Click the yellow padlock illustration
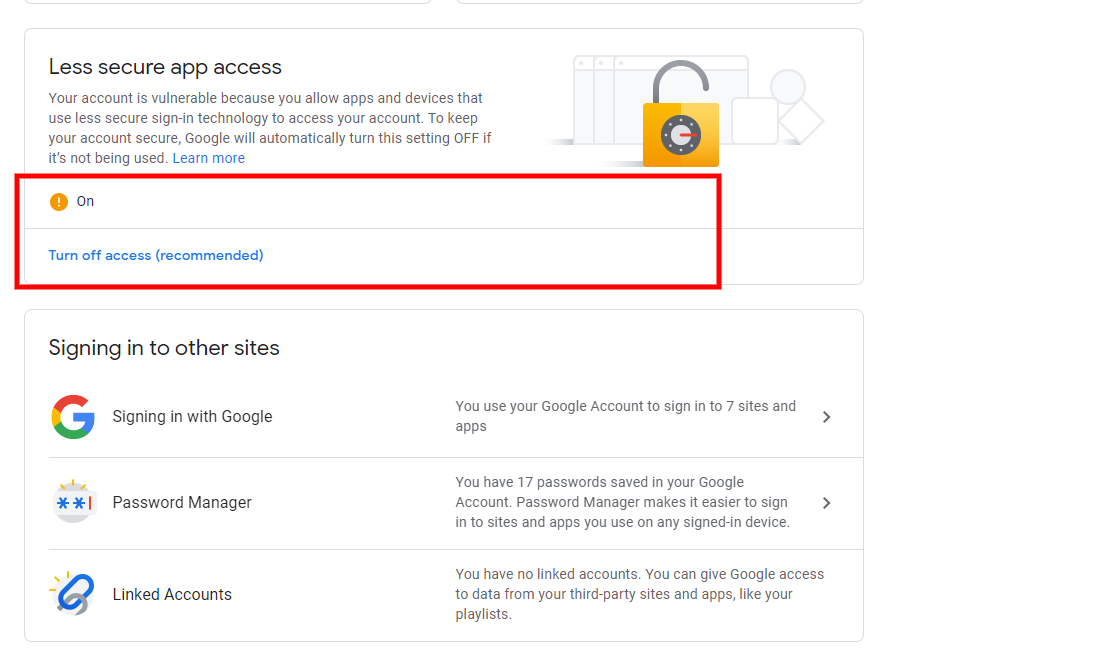 pos(681,115)
